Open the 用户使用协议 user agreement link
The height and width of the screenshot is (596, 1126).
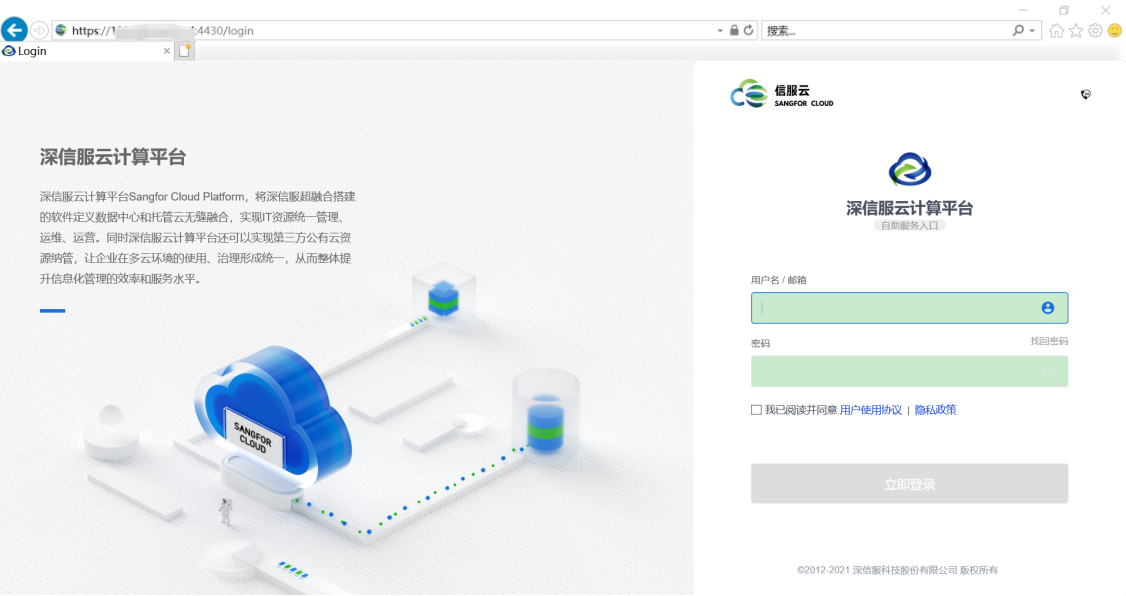(870, 410)
